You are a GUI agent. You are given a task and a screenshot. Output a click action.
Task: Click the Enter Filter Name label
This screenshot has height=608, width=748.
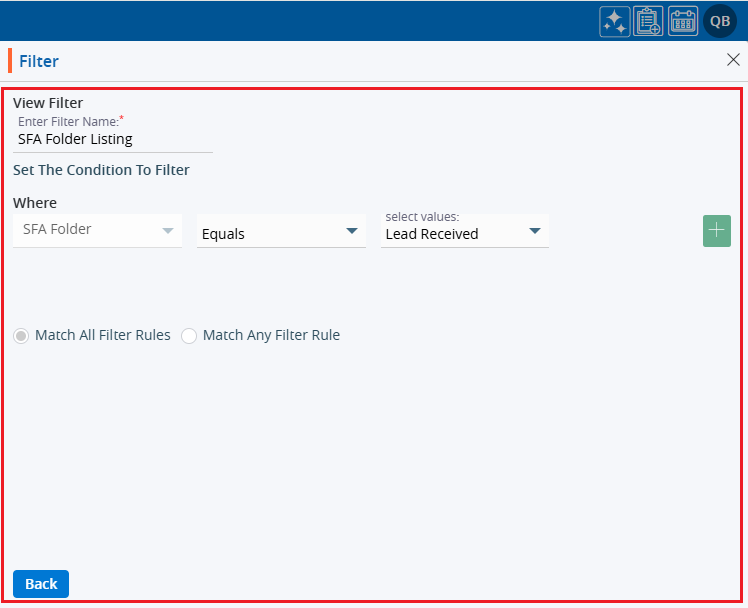click(68, 121)
